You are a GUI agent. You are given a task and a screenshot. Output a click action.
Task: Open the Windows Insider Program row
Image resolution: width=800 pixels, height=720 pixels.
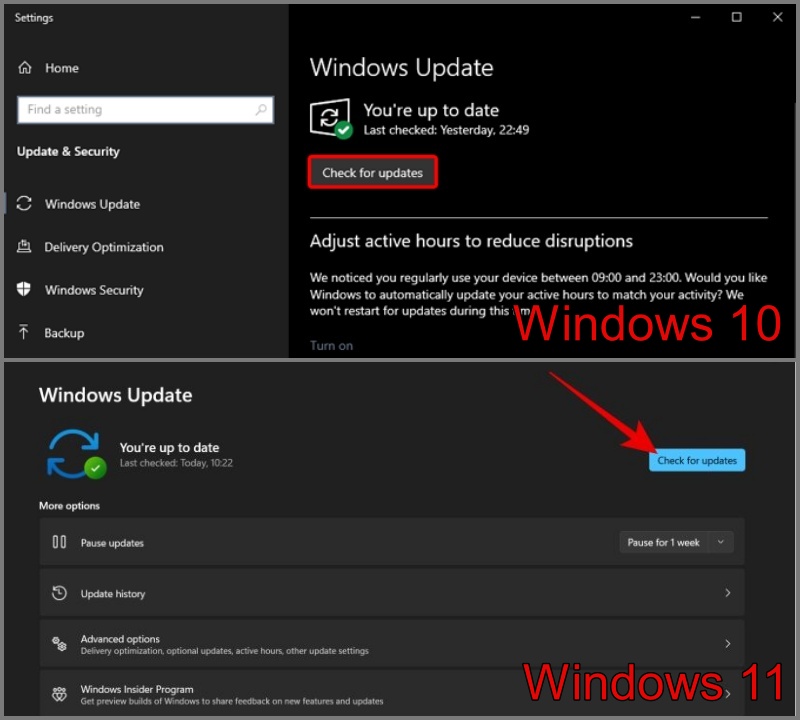[392, 694]
